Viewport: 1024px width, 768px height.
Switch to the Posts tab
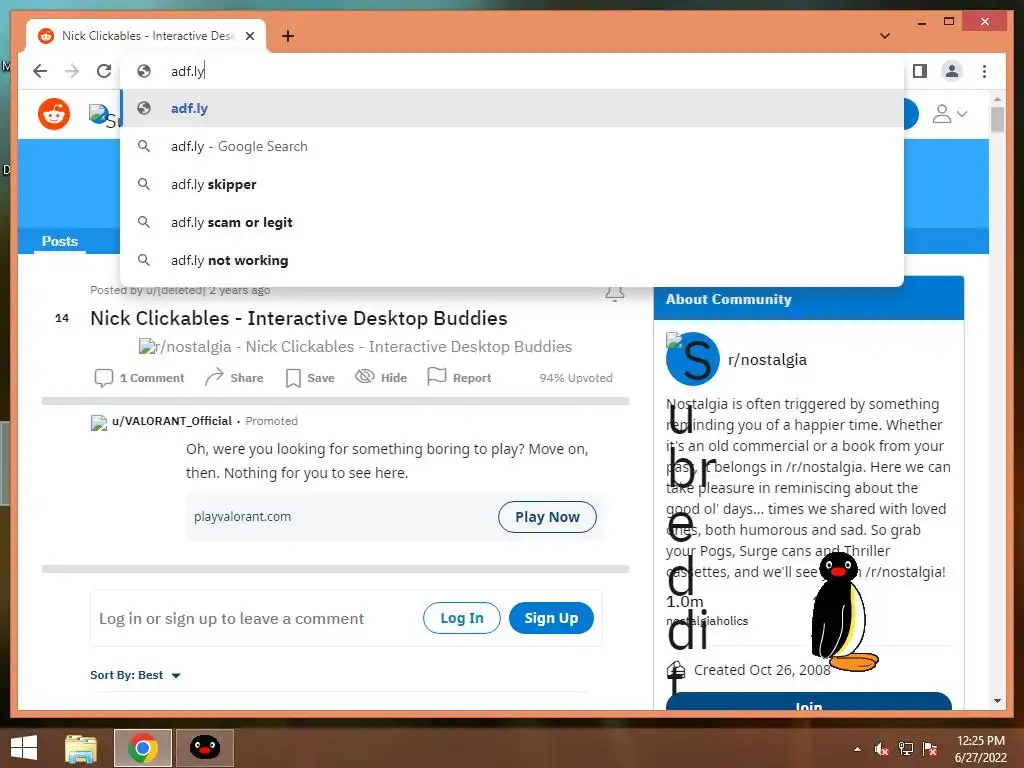tap(59, 241)
